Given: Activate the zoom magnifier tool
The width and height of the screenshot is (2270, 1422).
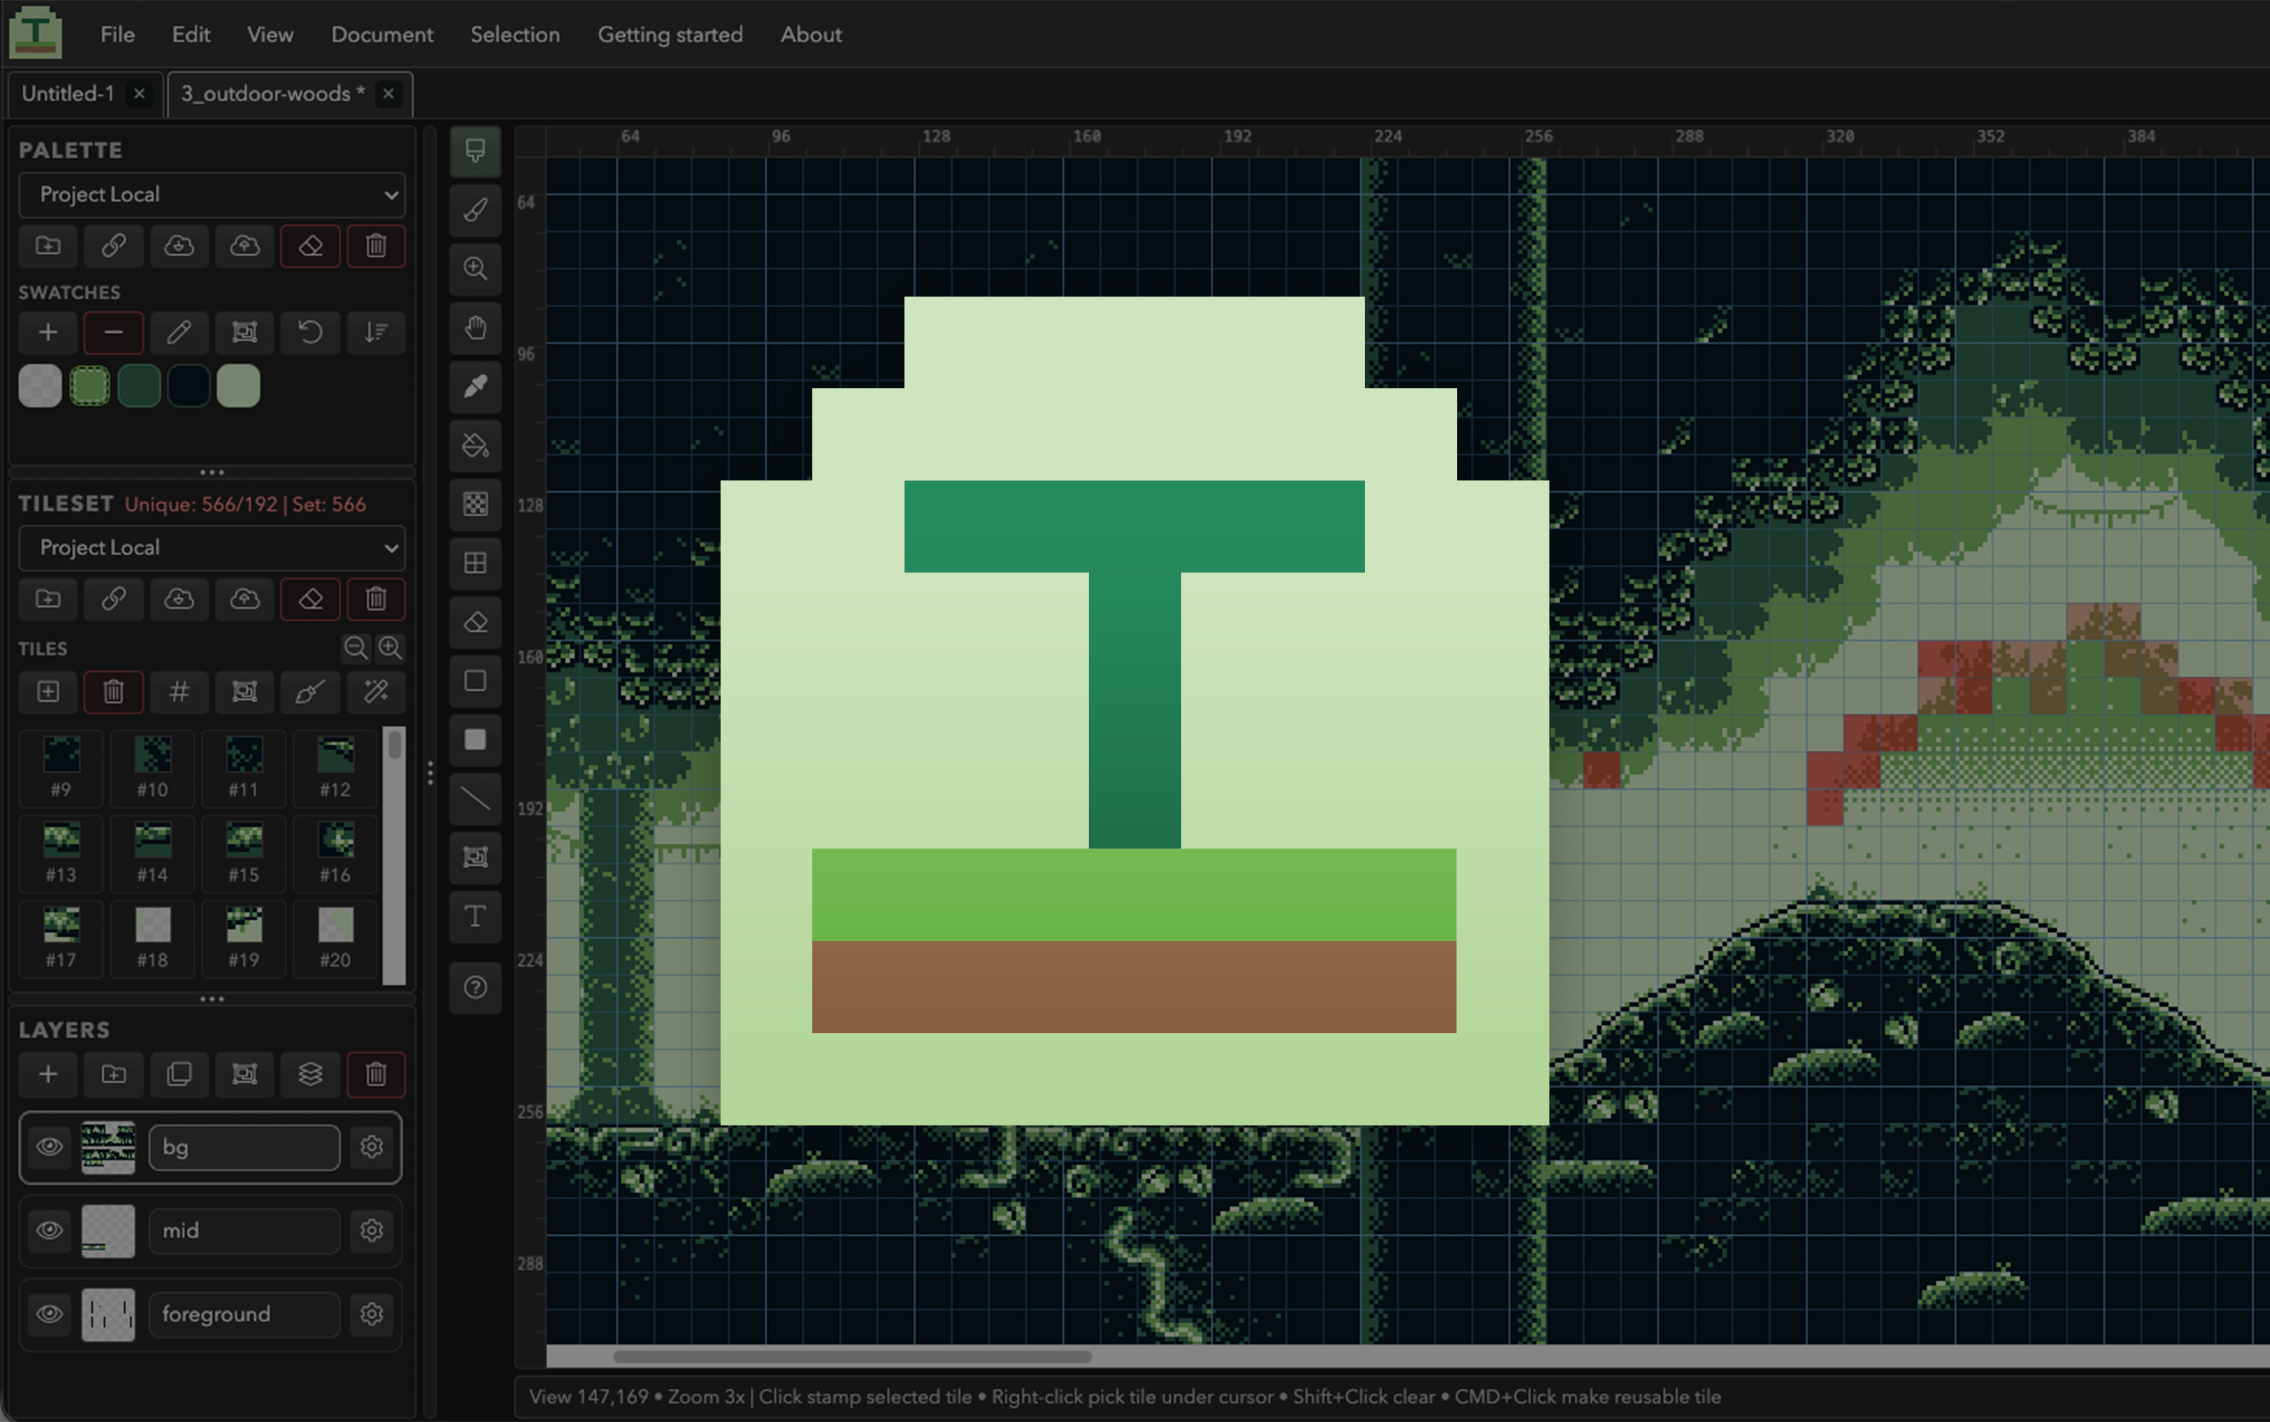Looking at the screenshot, I should [475, 269].
